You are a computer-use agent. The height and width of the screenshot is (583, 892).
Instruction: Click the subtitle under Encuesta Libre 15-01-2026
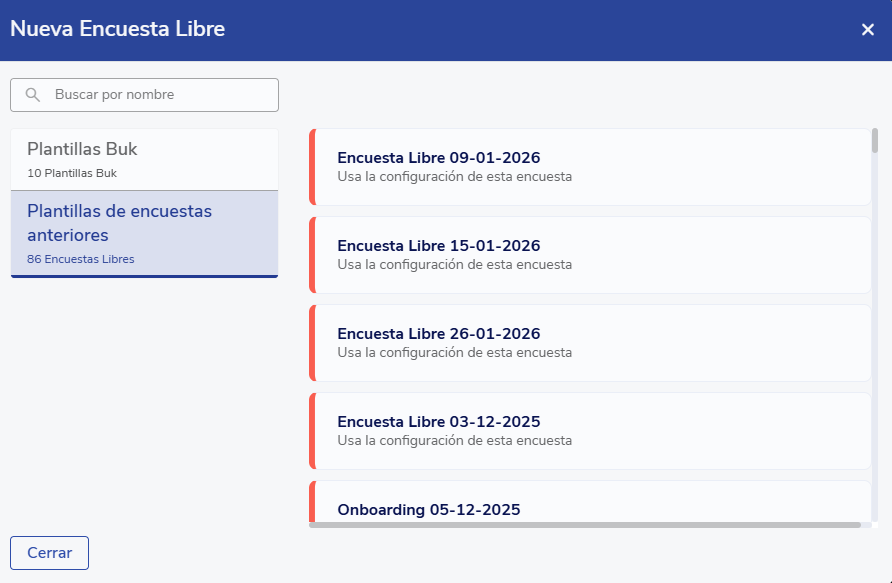click(x=455, y=265)
